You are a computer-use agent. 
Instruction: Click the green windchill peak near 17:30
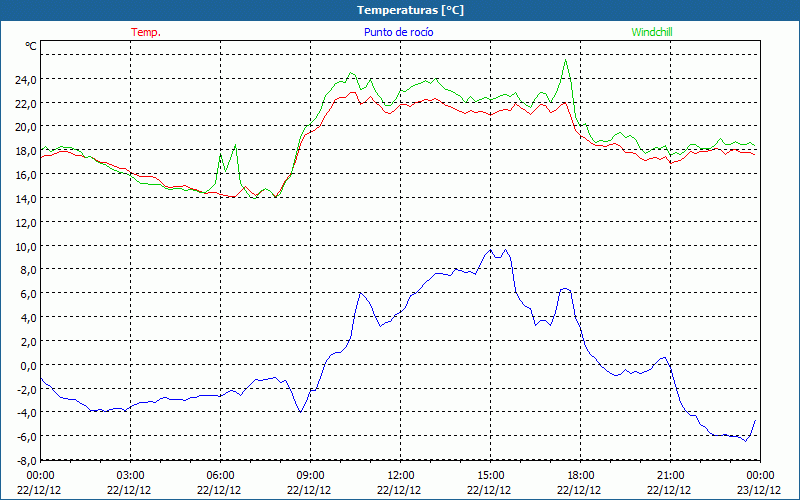[x=565, y=61]
